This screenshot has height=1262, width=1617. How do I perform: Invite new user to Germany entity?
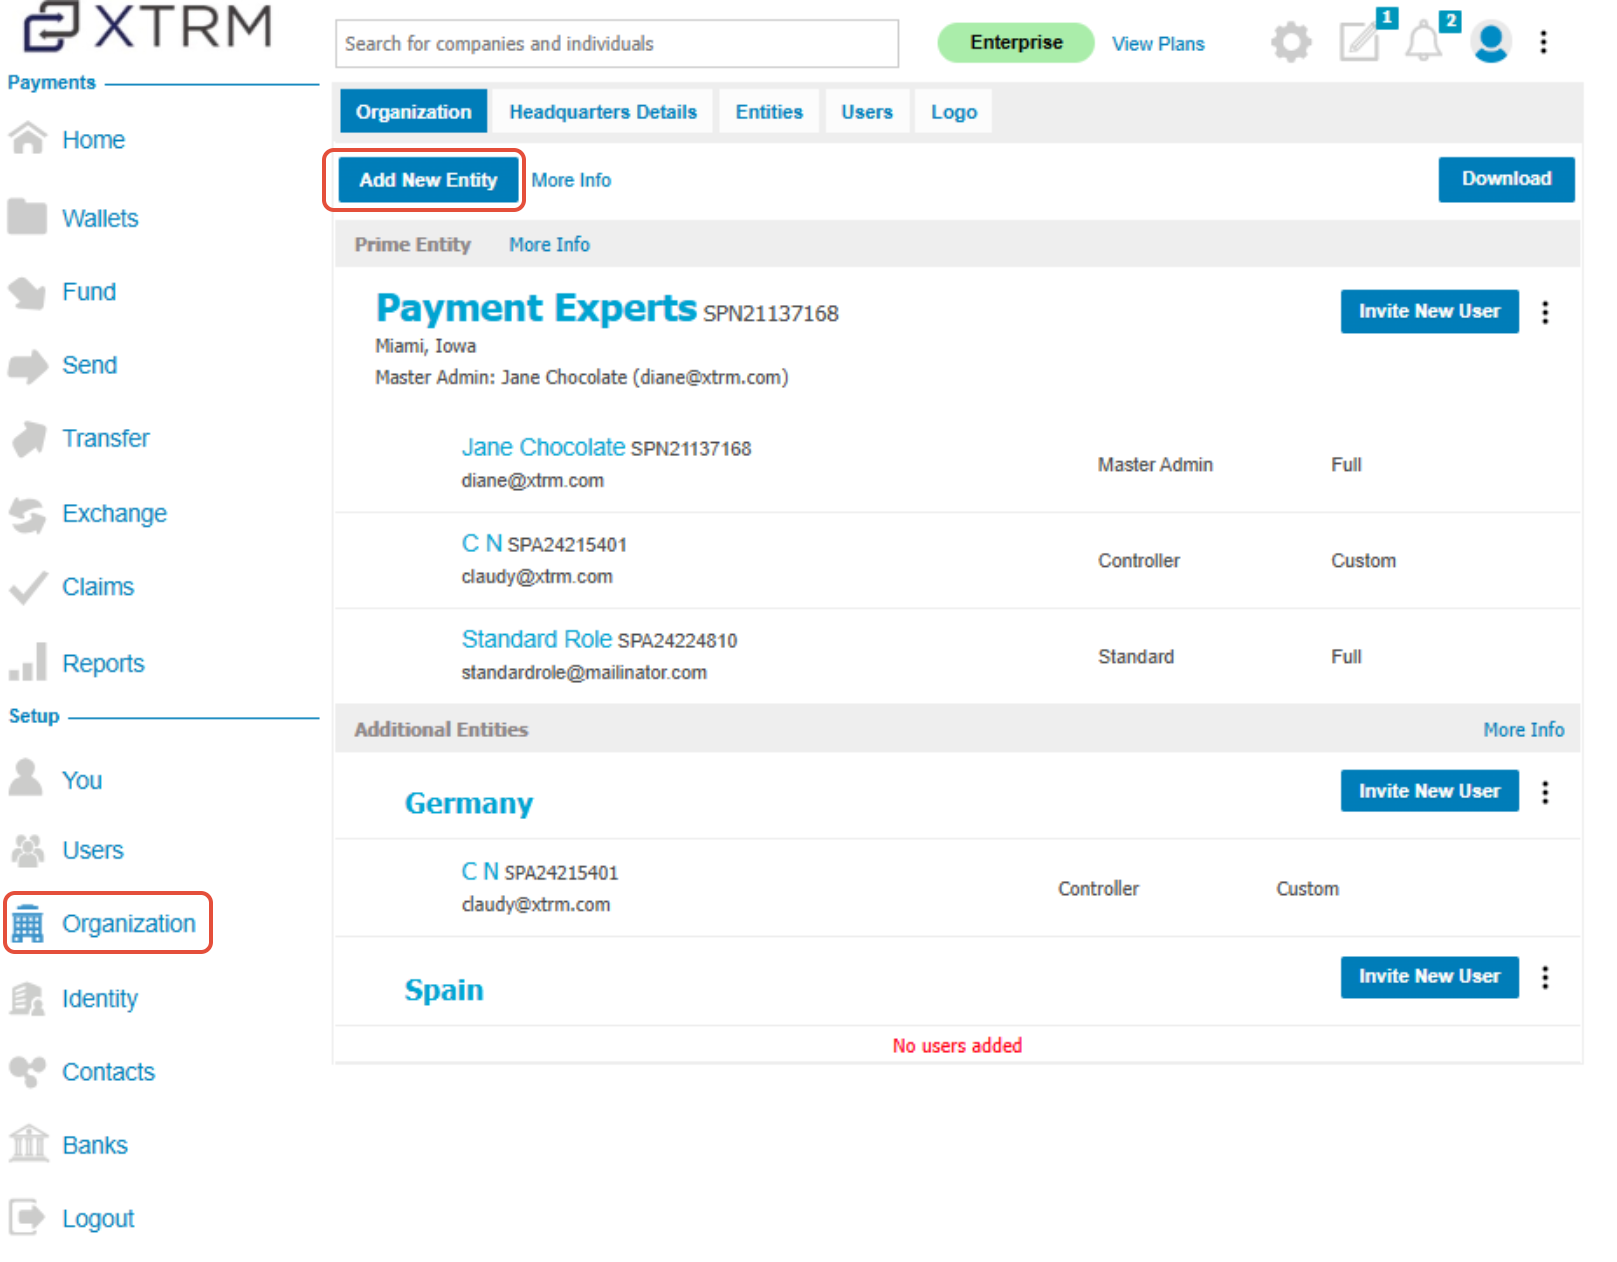[1429, 791]
